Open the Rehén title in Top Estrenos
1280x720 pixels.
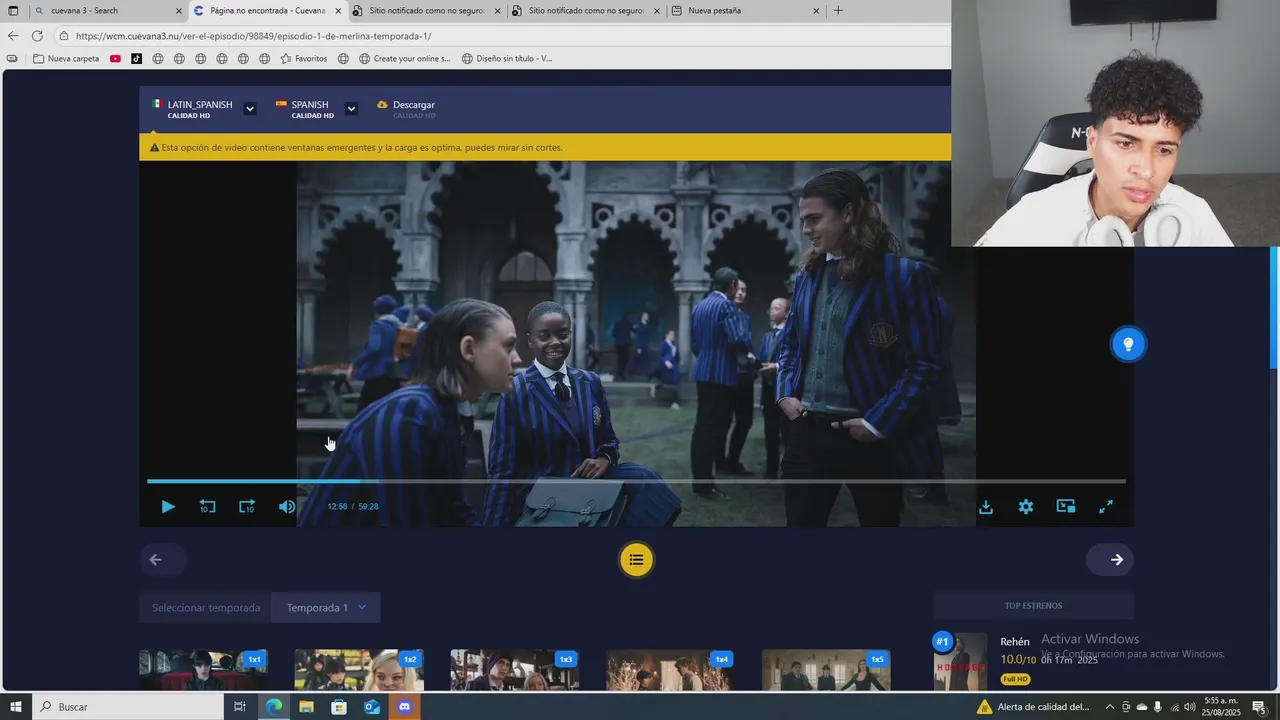pos(1014,642)
